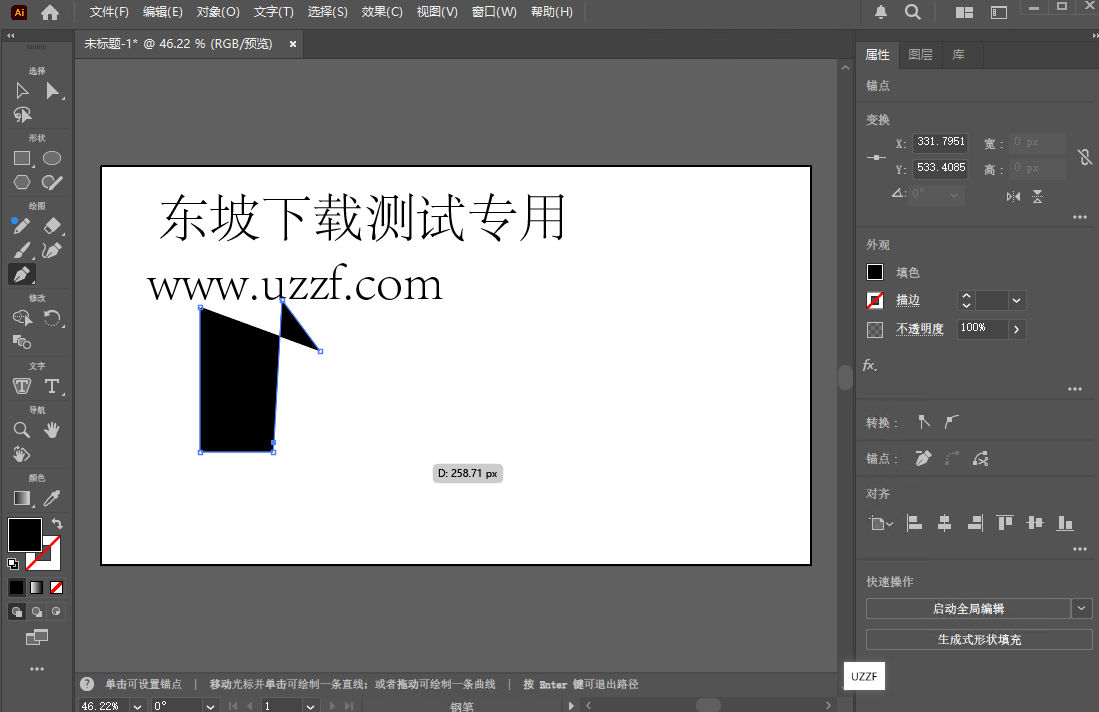Select the Rotate tool

coord(50,318)
